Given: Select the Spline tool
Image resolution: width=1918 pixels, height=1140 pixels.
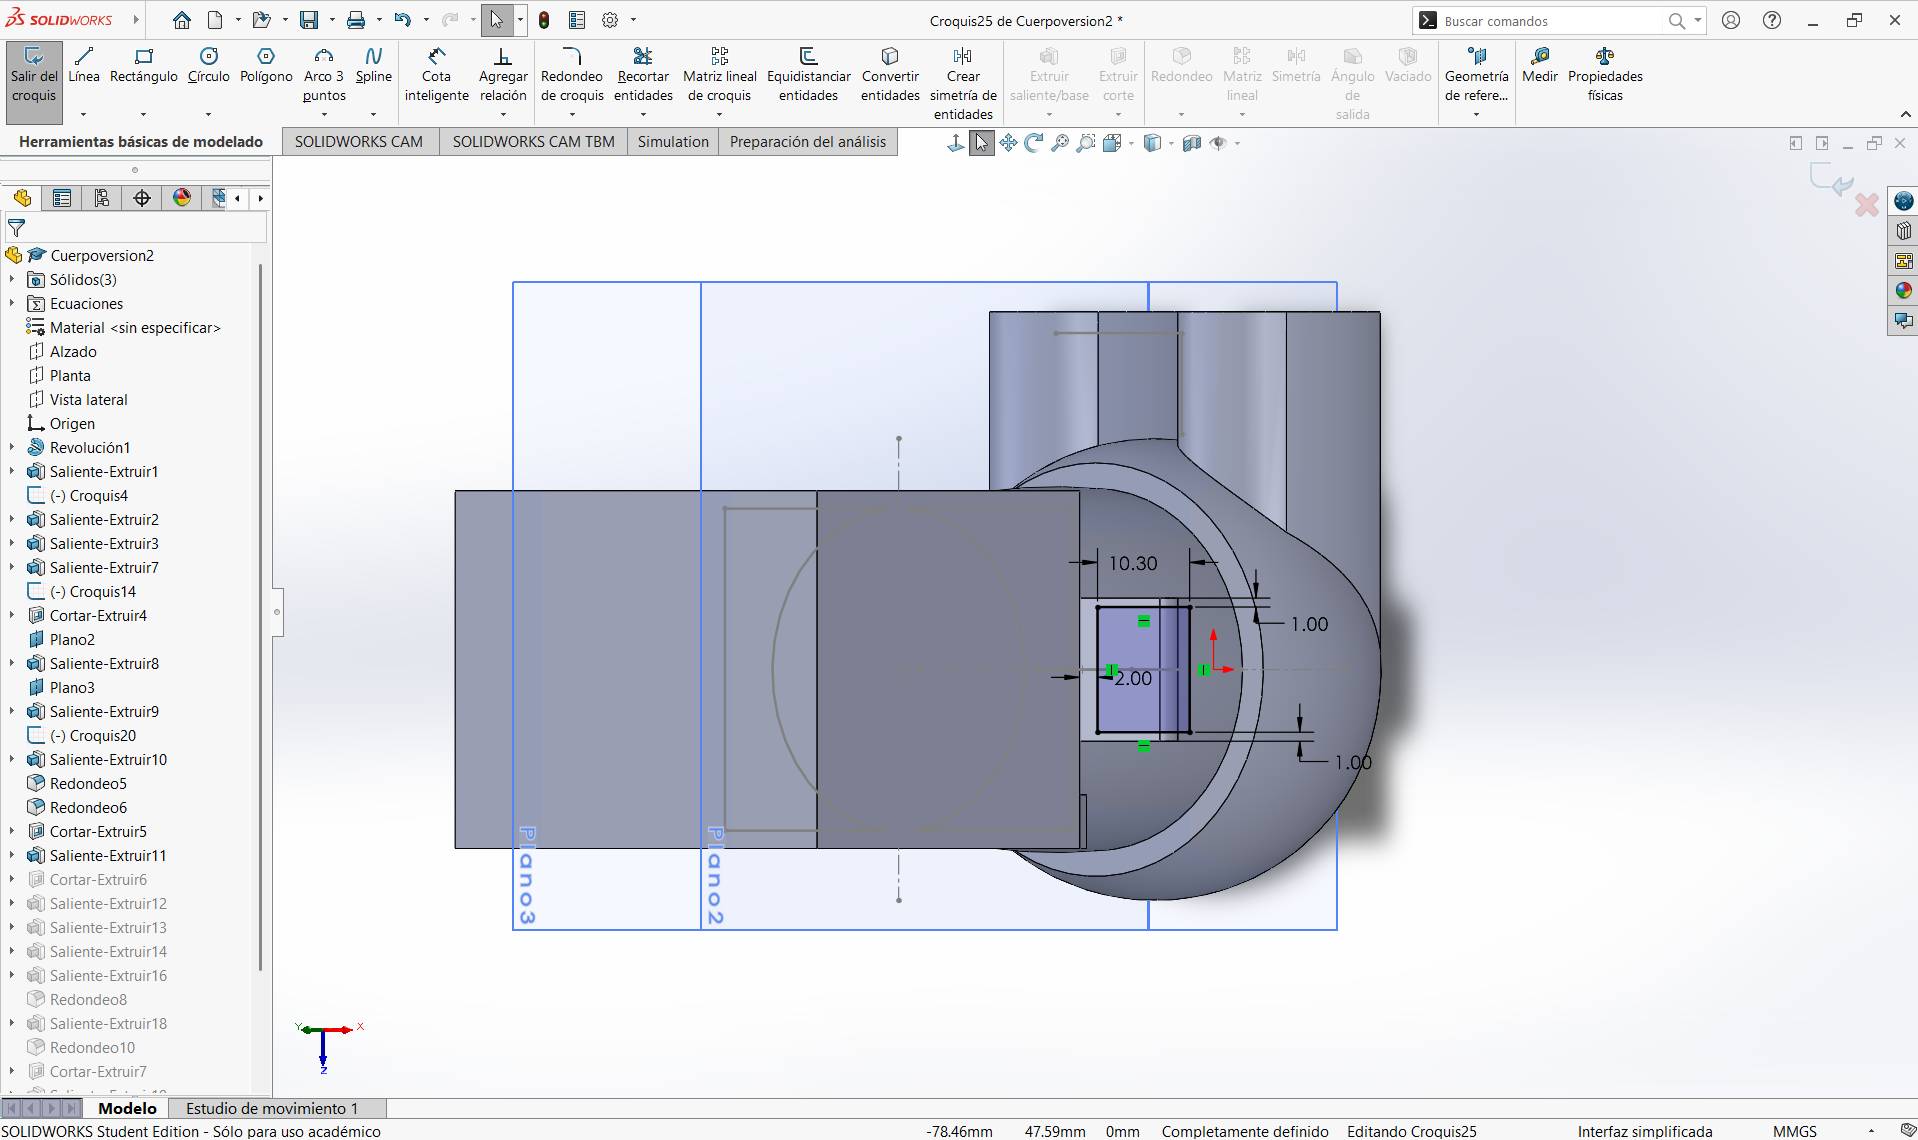Looking at the screenshot, I should pos(374,66).
